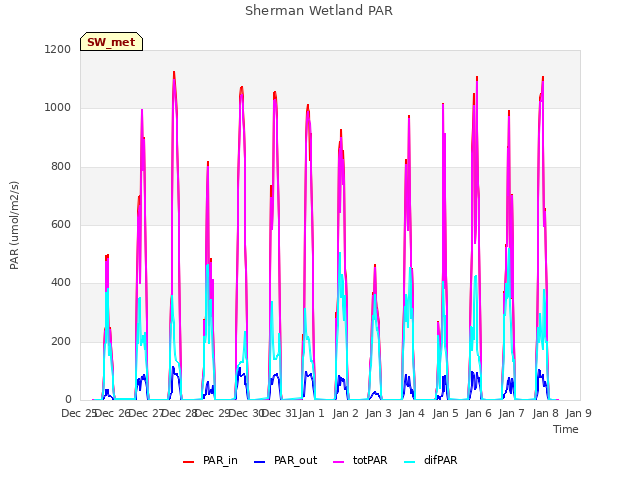Click the Jan 9 x-axis label

point(578,413)
